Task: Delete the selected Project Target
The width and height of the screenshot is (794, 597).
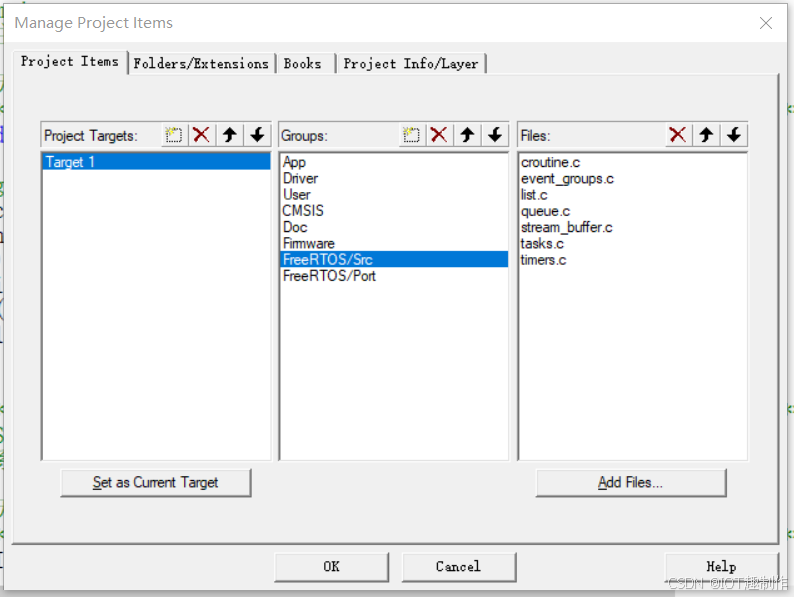Action: [202, 135]
